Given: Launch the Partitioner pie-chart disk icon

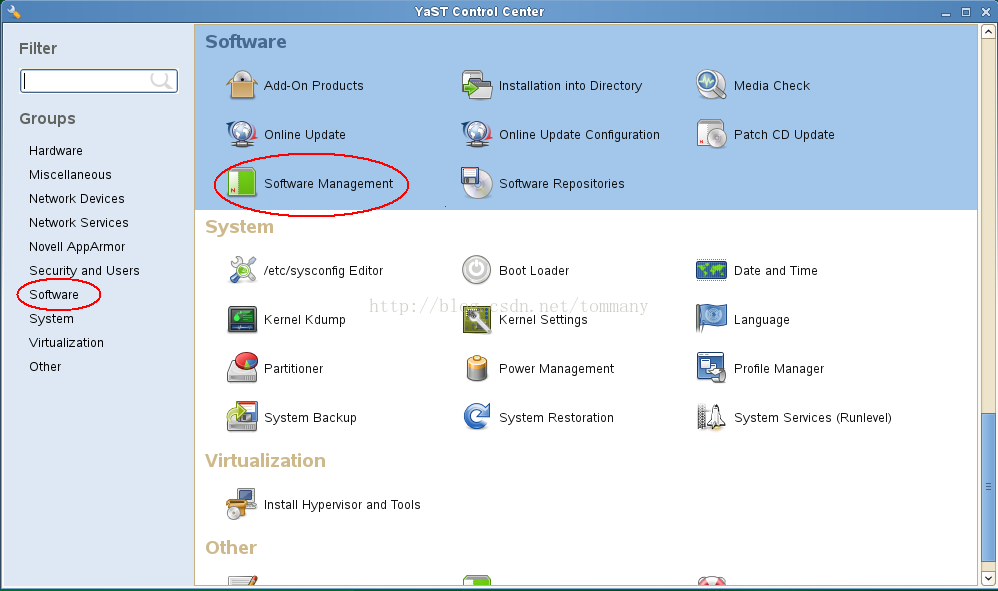Looking at the screenshot, I should tap(242, 368).
